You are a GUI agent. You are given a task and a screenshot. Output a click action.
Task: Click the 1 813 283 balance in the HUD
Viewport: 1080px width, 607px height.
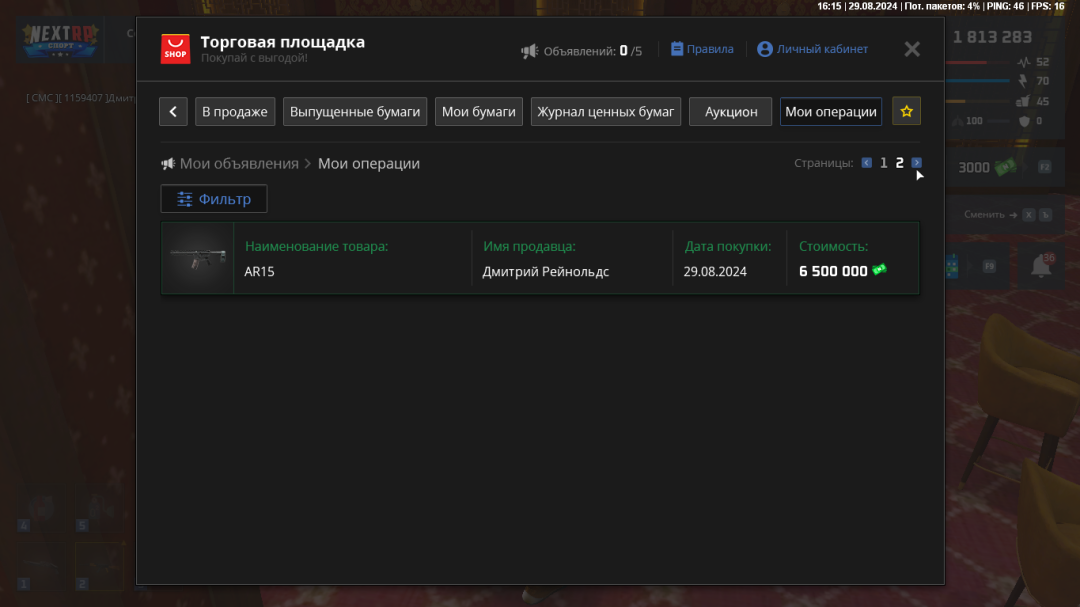click(992, 37)
